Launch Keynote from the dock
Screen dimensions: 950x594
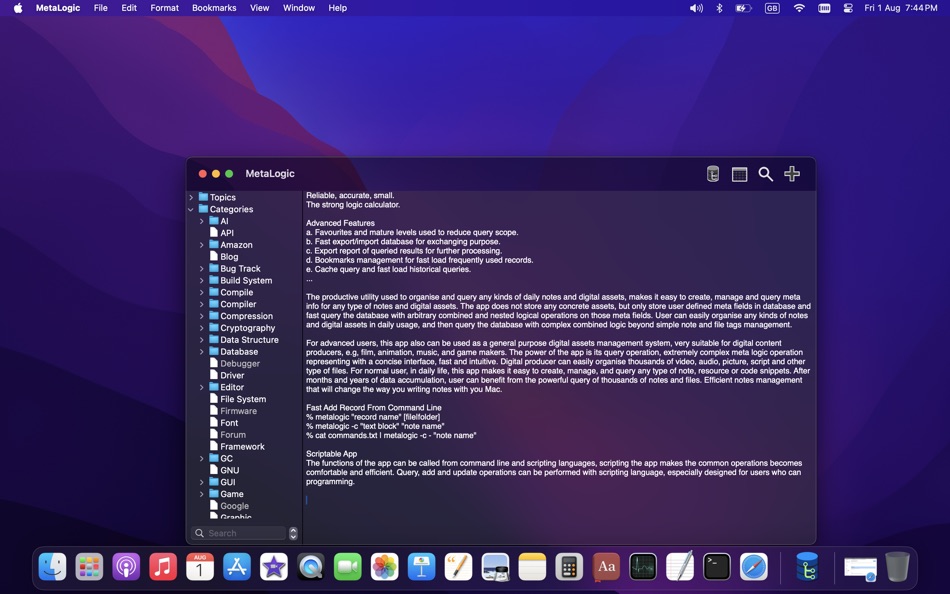pos(422,567)
